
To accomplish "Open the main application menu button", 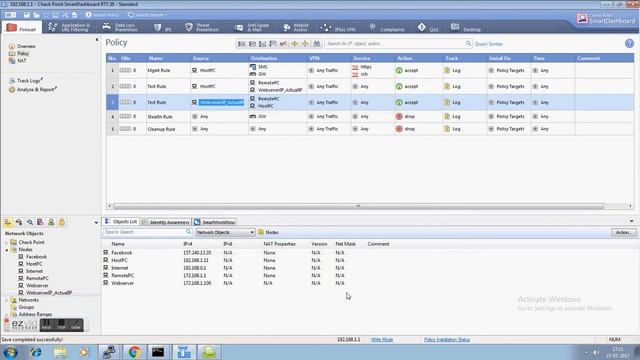I will 11,15.
